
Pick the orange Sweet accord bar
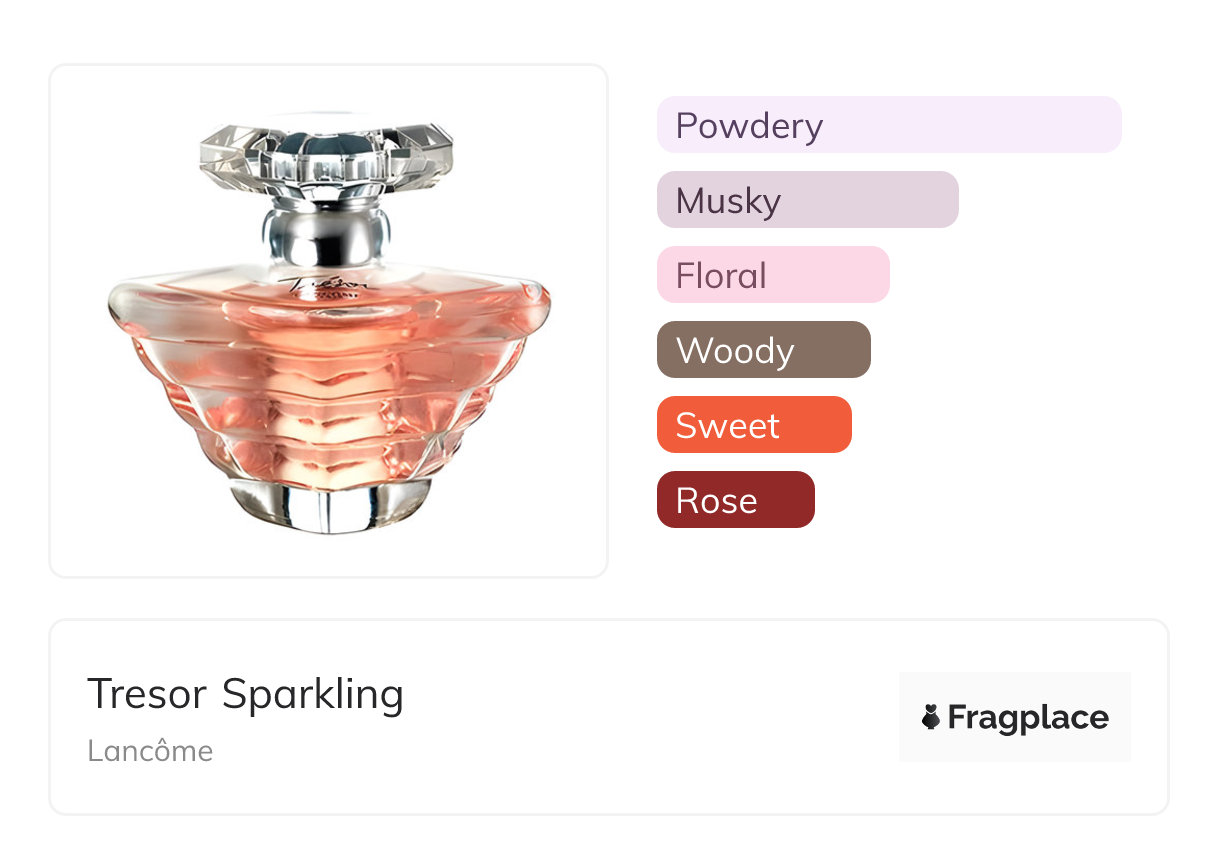753,425
